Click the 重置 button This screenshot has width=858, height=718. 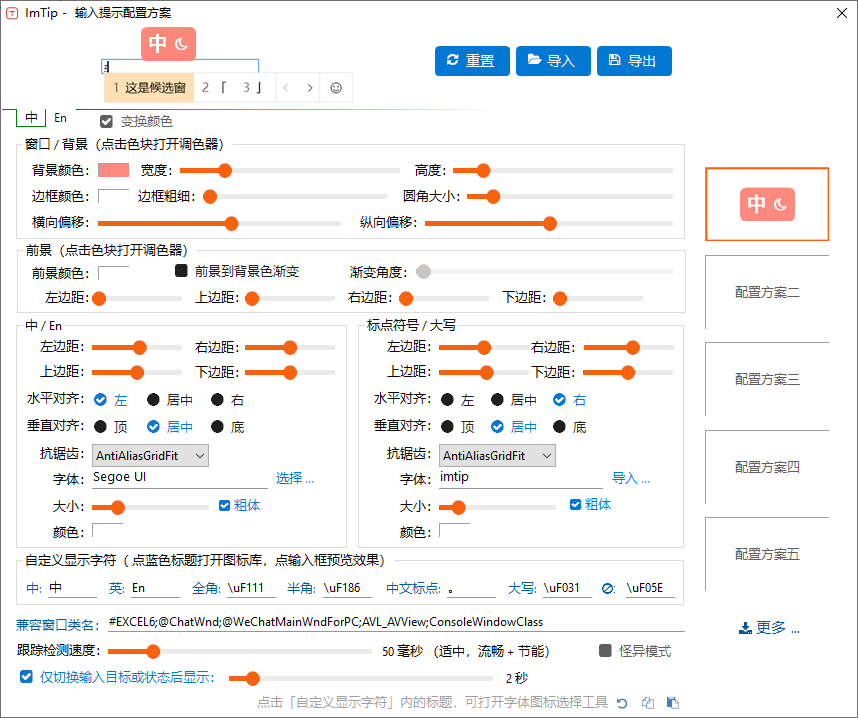pyautogui.click(x=472, y=60)
